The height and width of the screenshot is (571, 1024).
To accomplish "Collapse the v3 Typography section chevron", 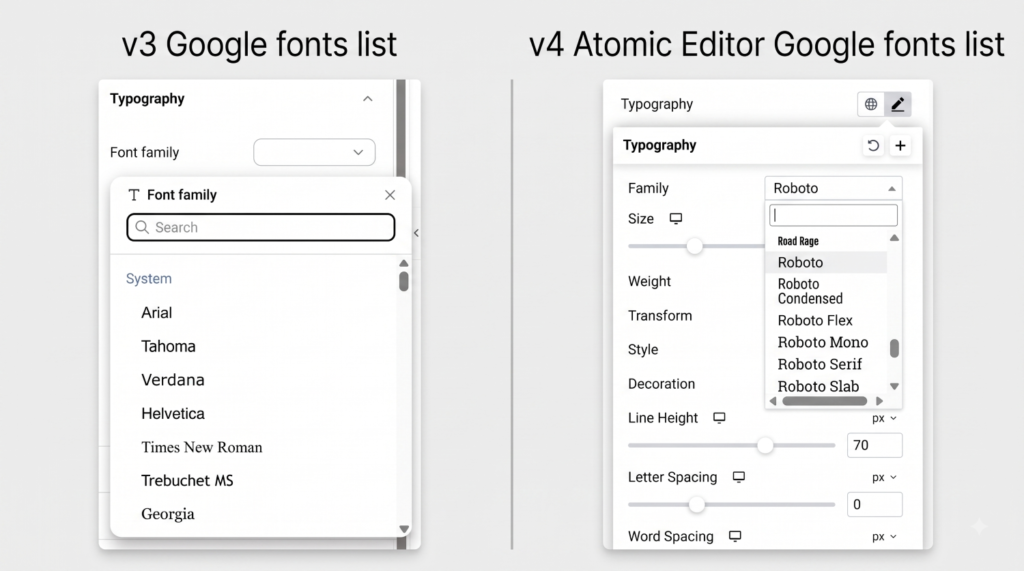I will tap(368, 99).
